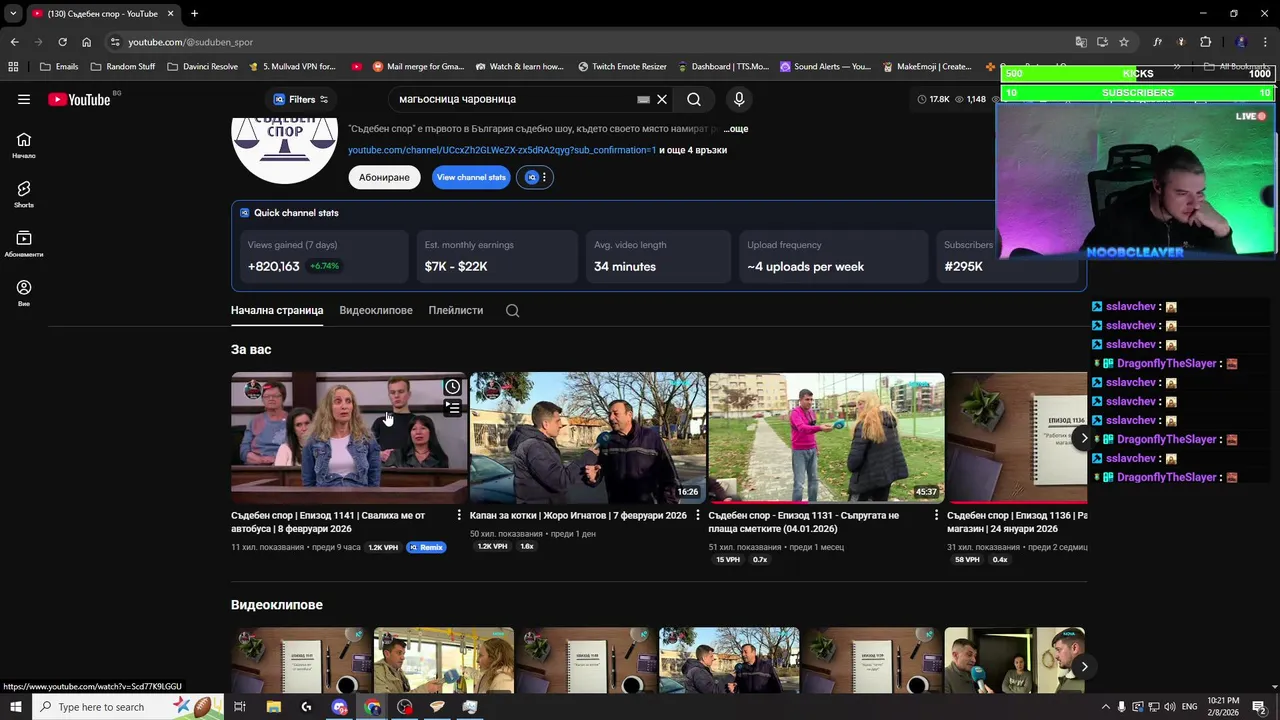1280x720 pixels.
Task: Play the Епизод 1131 thumbnail
Action: (826, 437)
